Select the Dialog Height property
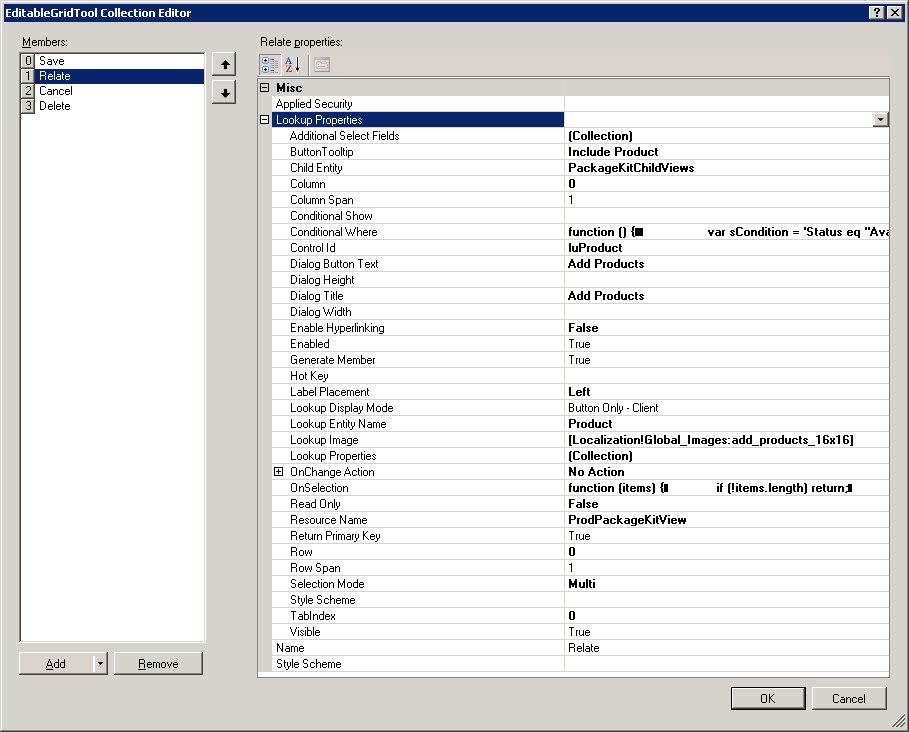Viewport: 909px width, 732px height. pyautogui.click(x=322, y=280)
